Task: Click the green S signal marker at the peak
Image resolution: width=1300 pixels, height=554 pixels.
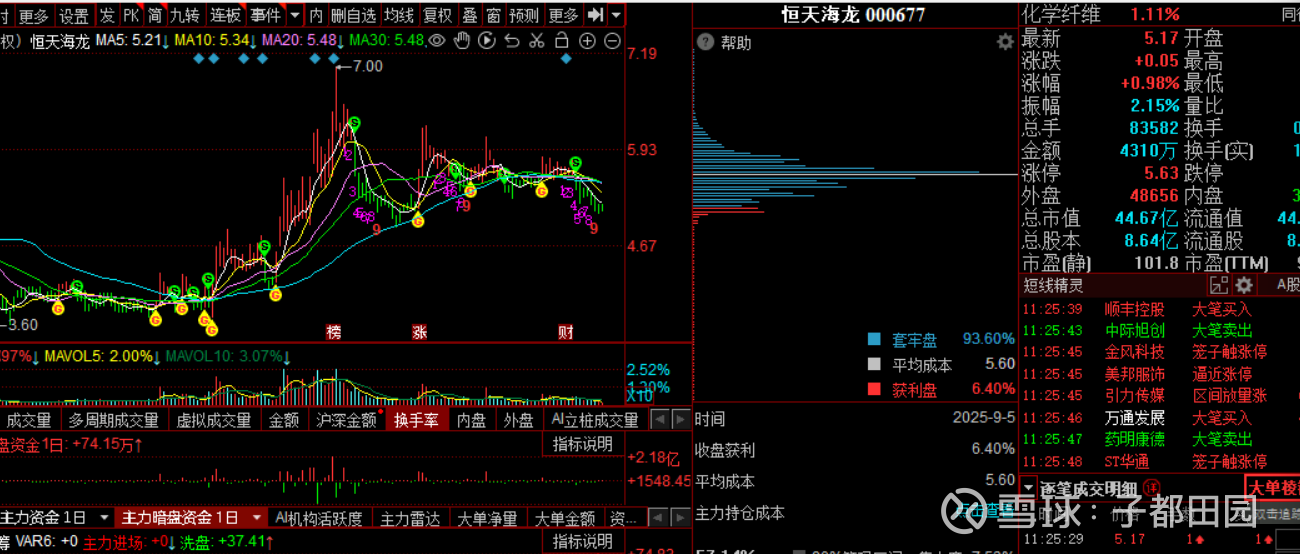Action: pyautogui.click(x=354, y=123)
